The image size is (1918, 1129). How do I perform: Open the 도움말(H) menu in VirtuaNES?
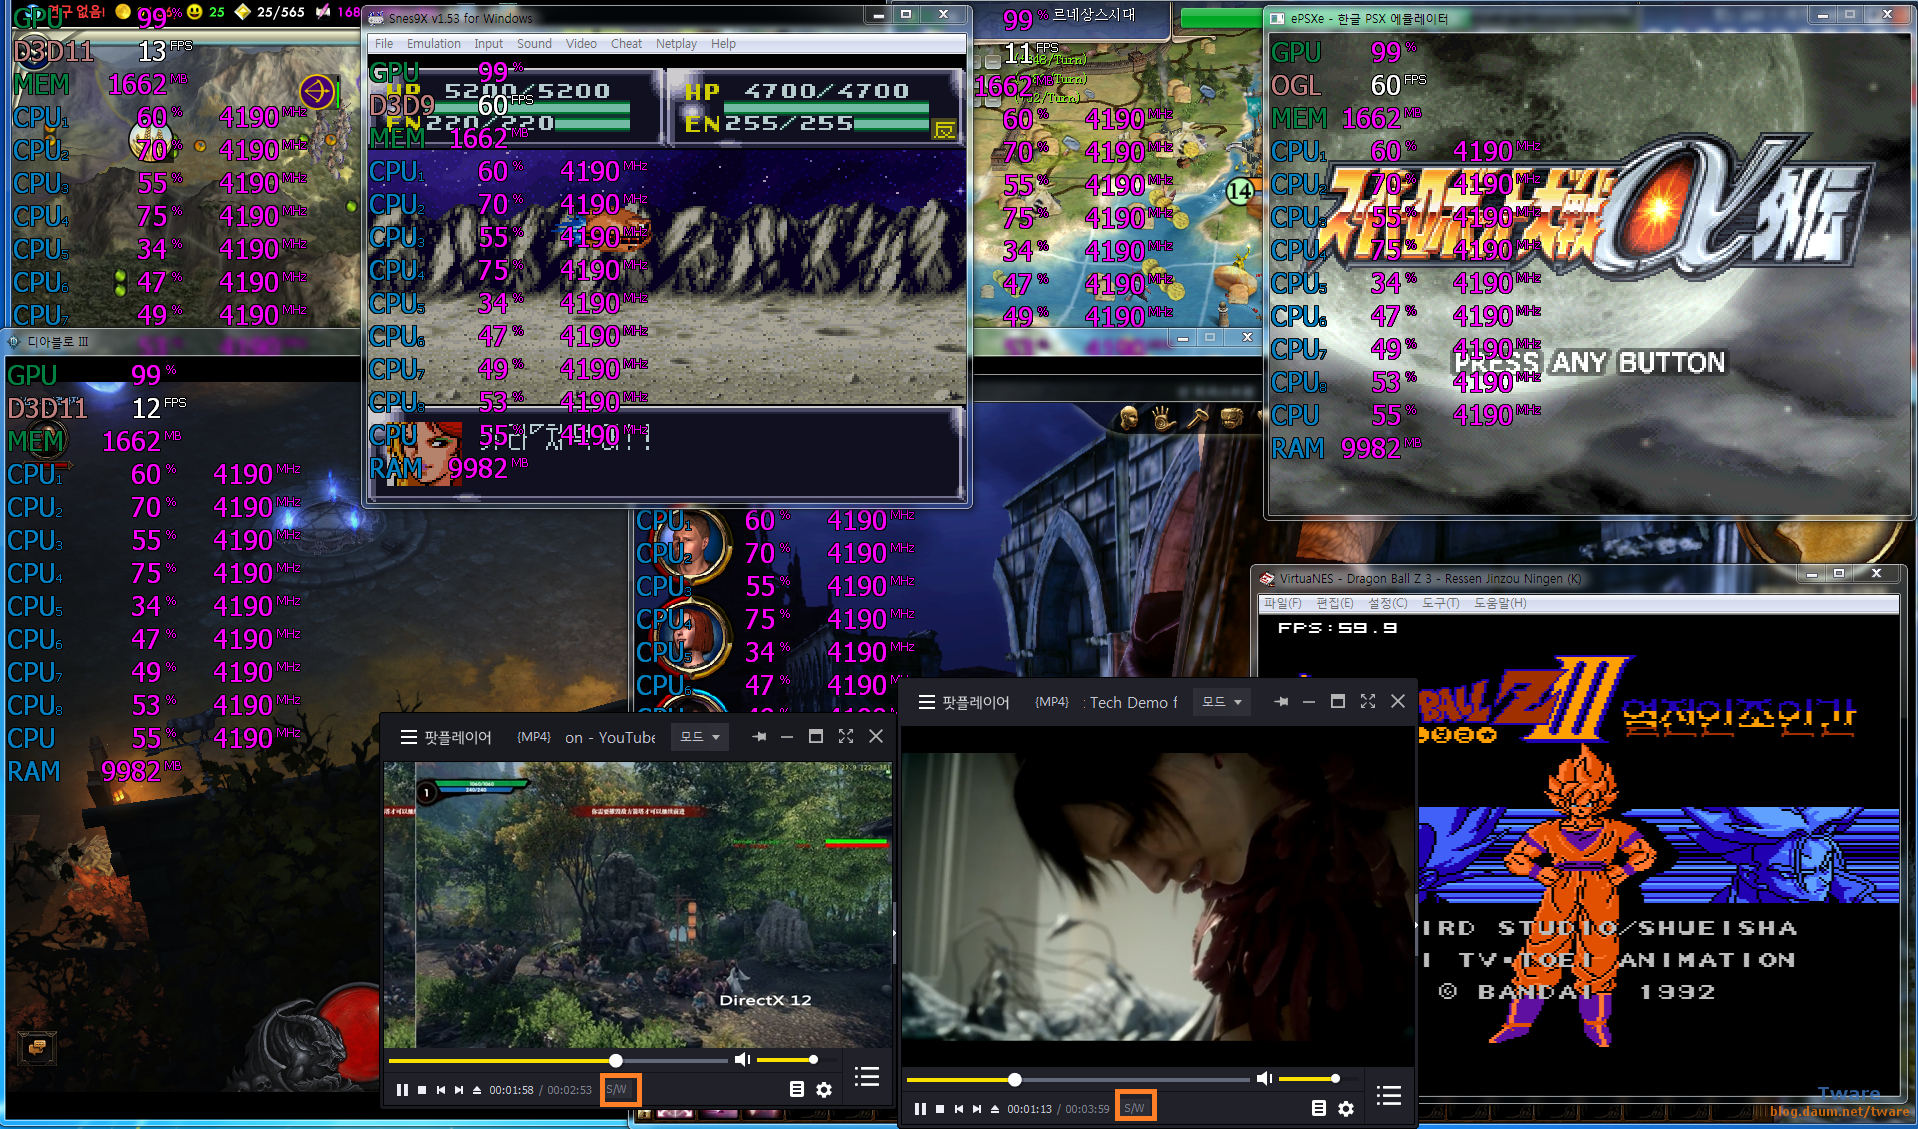click(1500, 603)
